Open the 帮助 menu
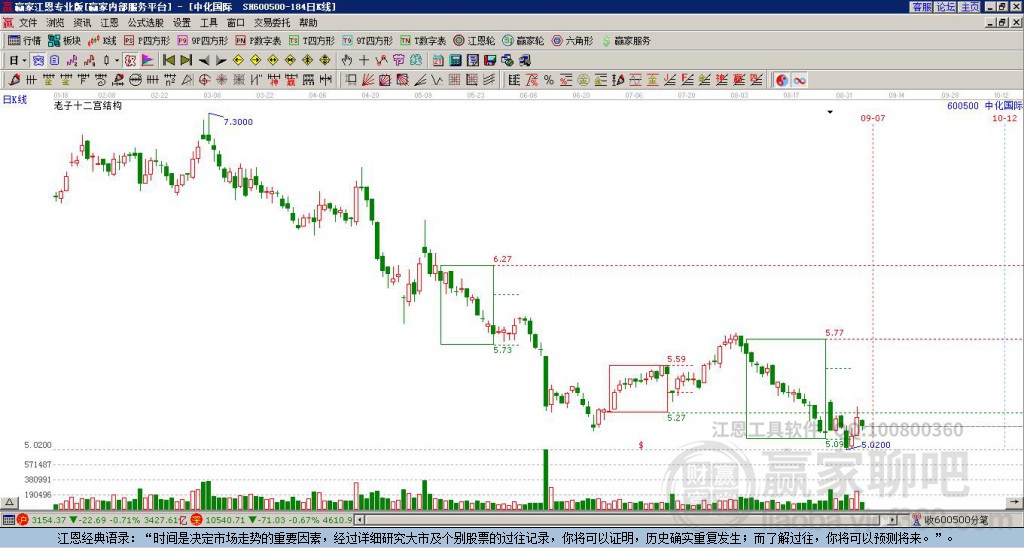This screenshot has height=548, width=1024. [x=308, y=23]
